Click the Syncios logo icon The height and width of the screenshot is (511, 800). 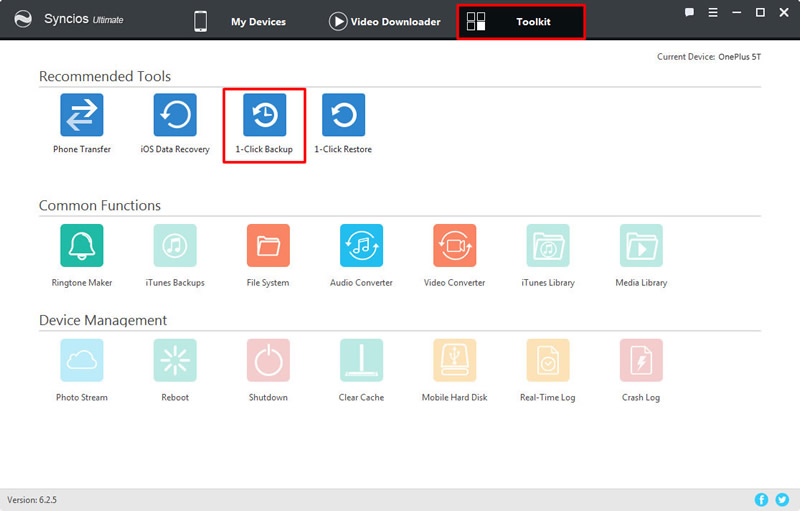click(23, 19)
